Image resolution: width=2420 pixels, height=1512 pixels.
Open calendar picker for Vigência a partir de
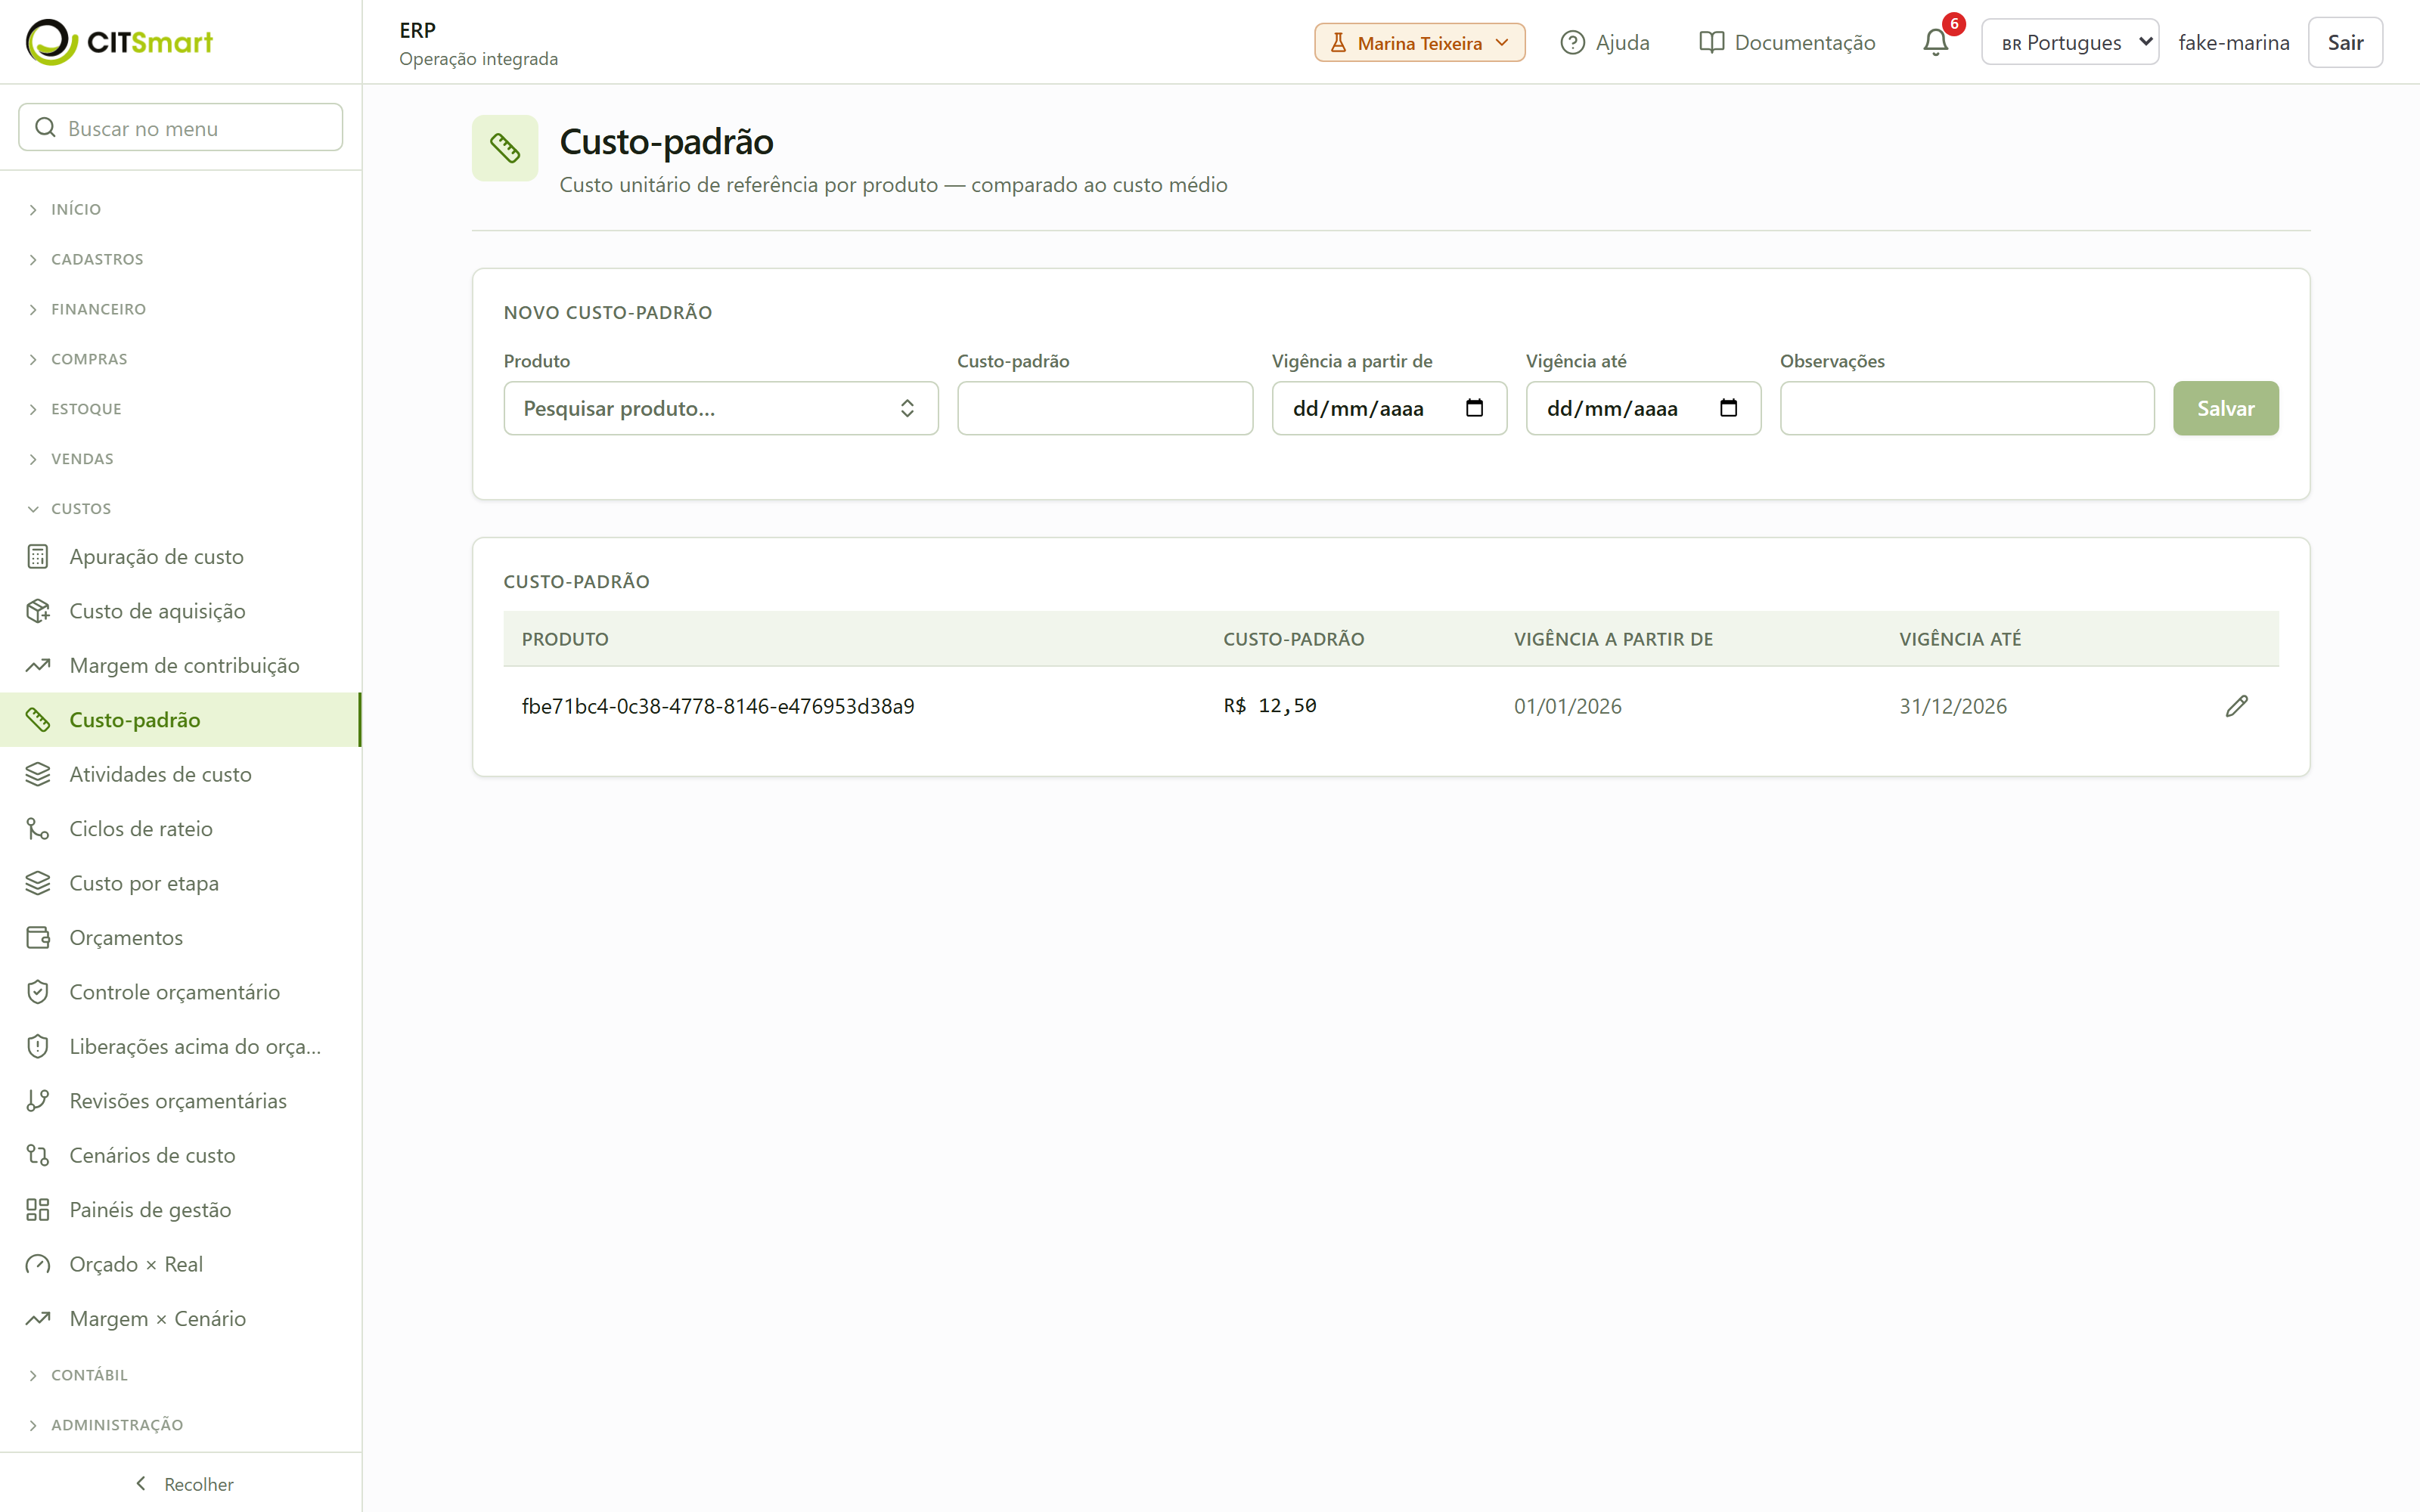click(1474, 408)
